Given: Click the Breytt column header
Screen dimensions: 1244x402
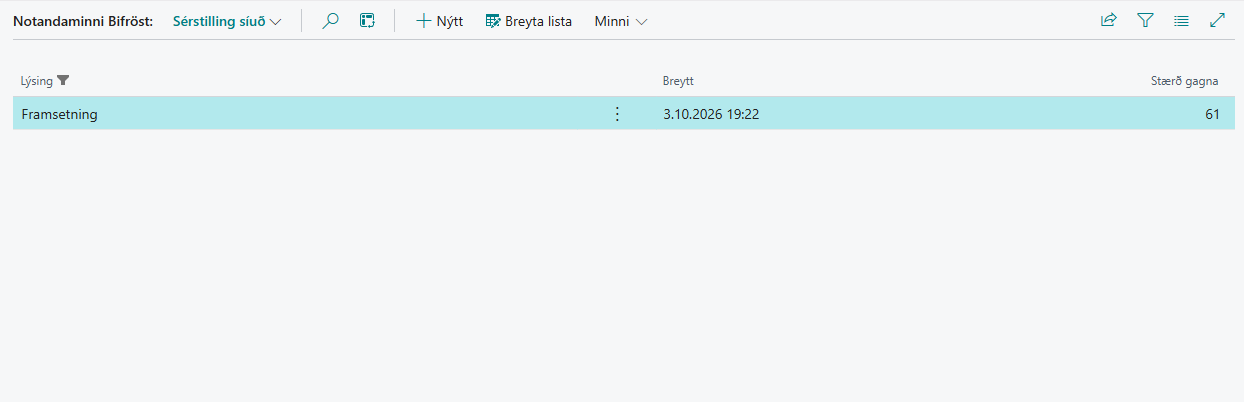Looking at the screenshot, I should [x=678, y=81].
